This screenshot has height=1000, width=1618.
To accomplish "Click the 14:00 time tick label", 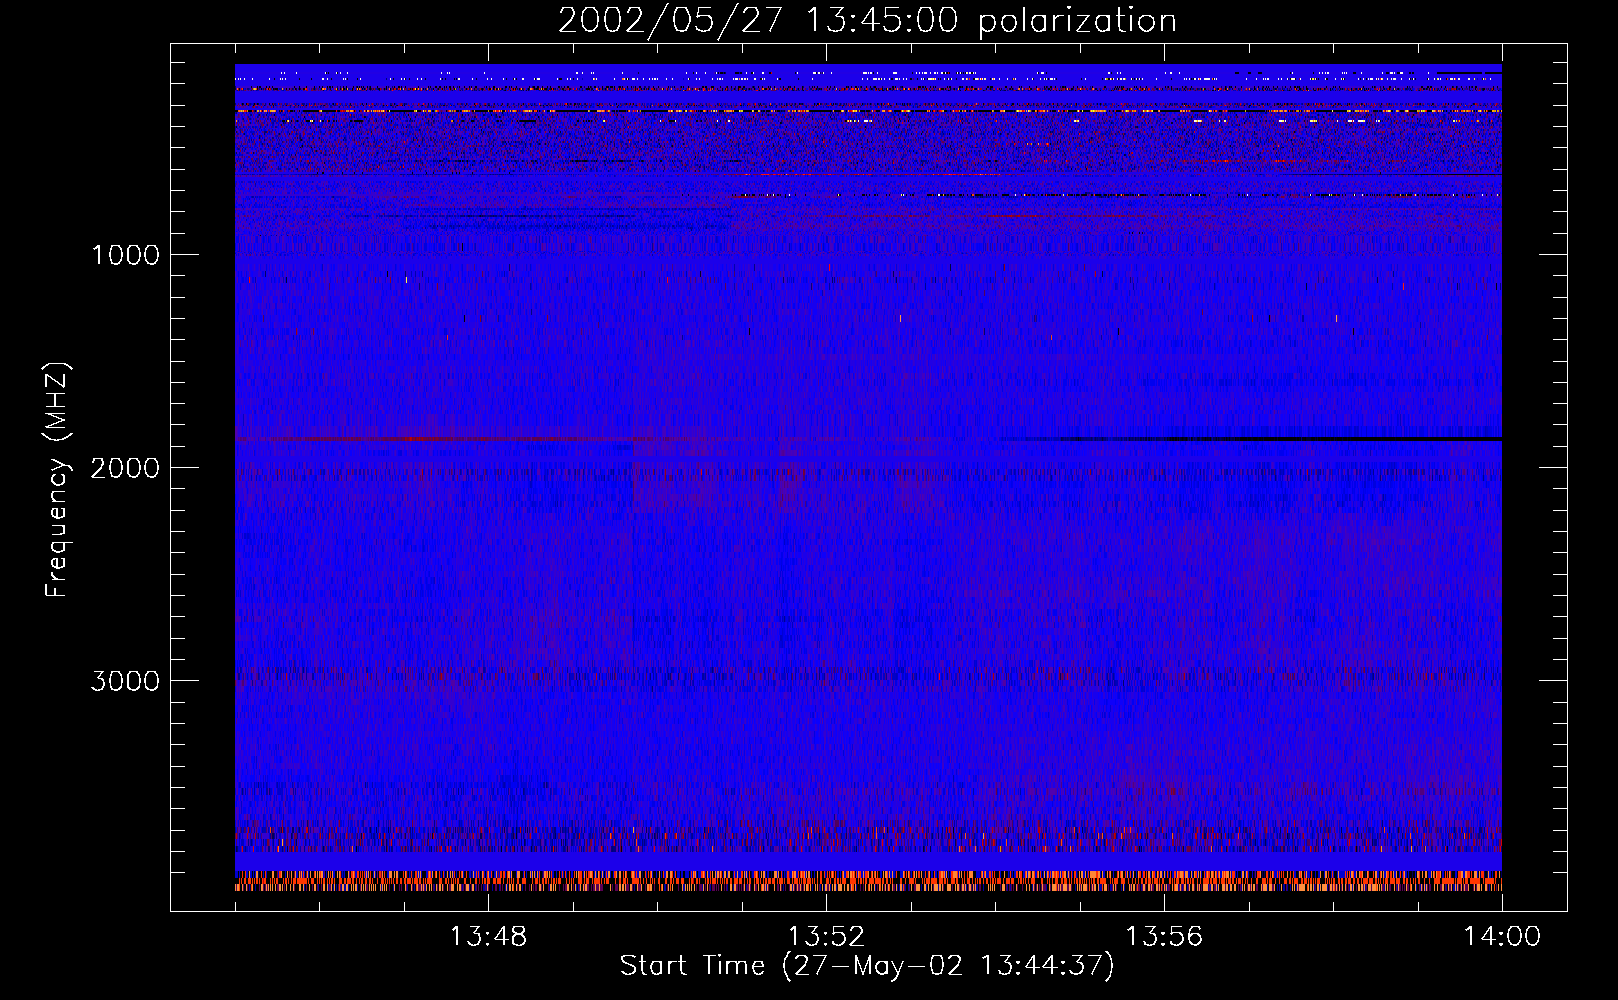I will (x=1502, y=937).
